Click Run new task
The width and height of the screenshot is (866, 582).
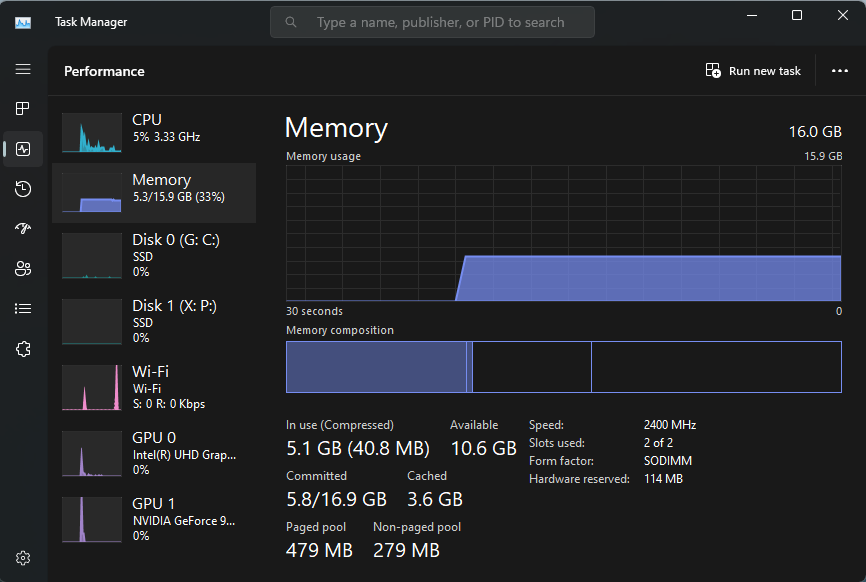[753, 70]
